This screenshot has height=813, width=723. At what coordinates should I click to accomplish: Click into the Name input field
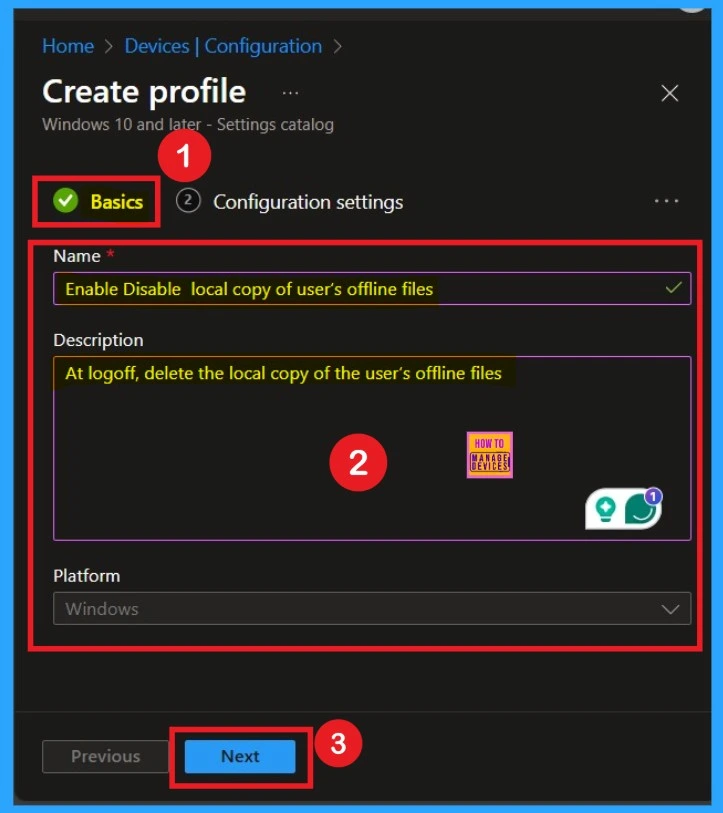click(372, 288)
